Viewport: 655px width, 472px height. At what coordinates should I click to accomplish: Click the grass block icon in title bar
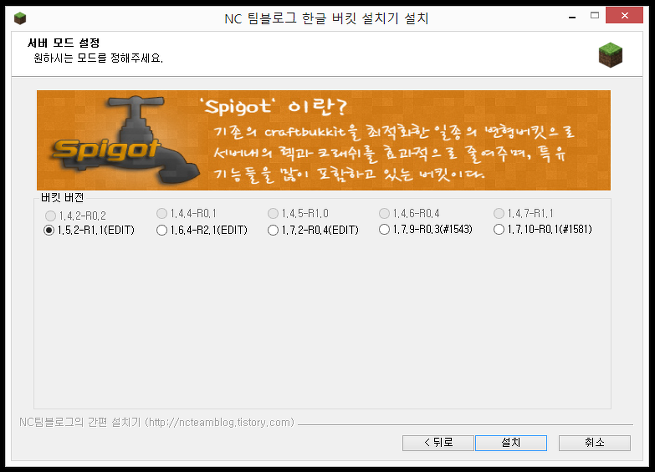(x=20, y=18)
